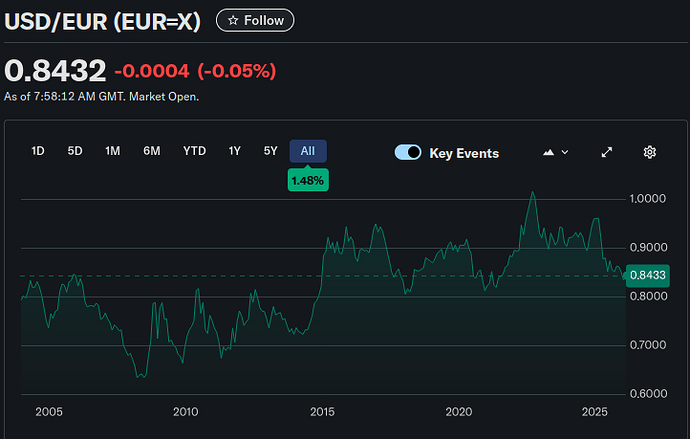Screen dimensions: 690x439
Task: Expand the chart type dropdown chevron
Action: tap(565, 152)
